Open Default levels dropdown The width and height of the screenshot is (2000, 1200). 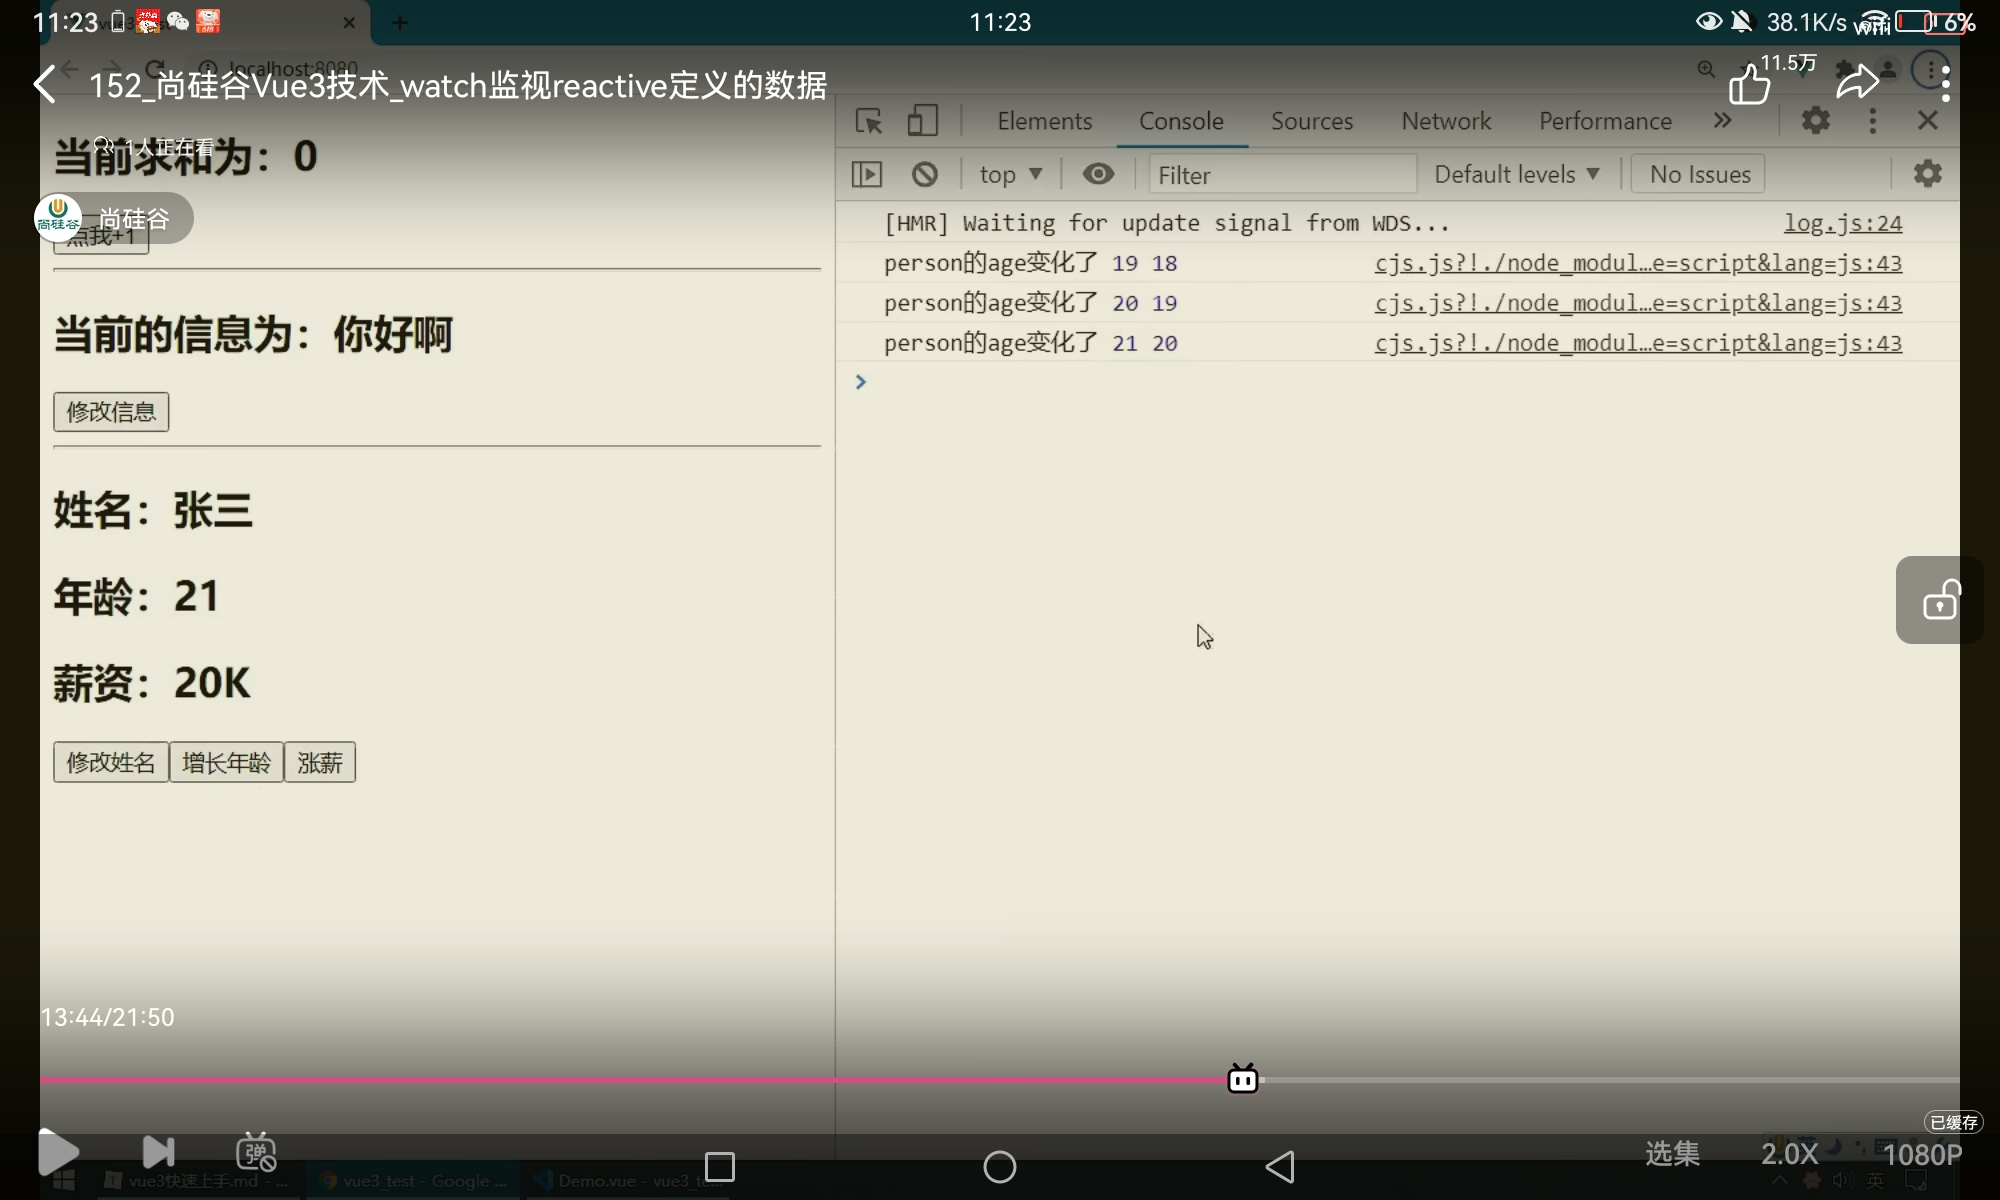(x=1516, y=174)
